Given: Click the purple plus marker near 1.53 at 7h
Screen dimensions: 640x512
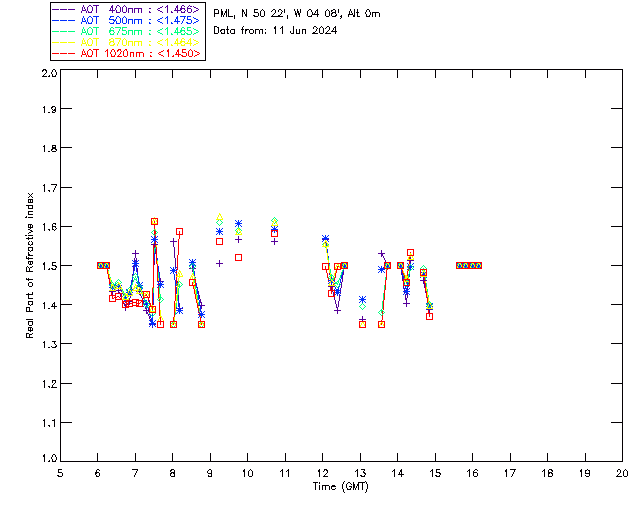Looking at the screenshot, I should (136, 254).
